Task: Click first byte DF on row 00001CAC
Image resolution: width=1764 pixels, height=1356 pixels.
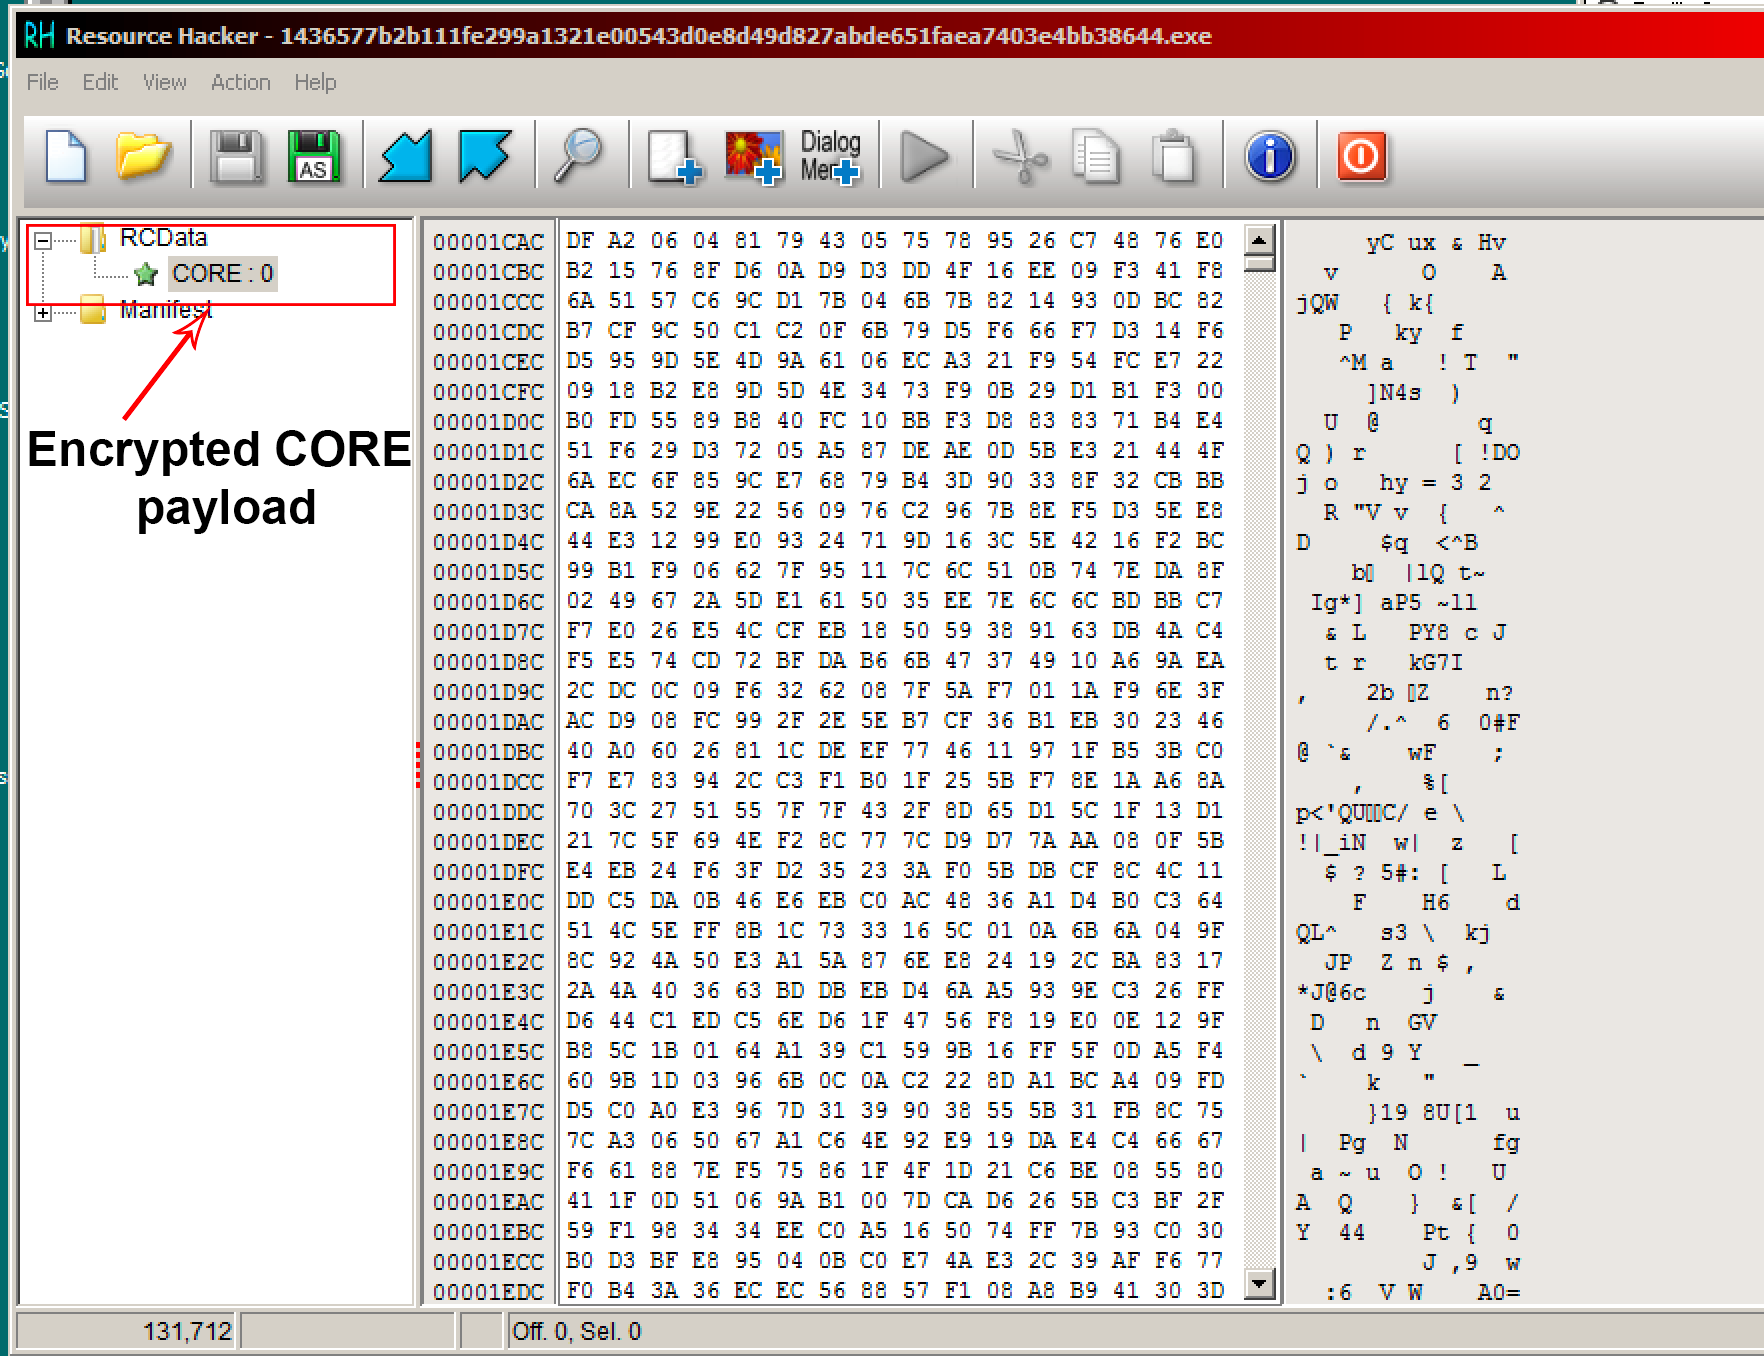Action: (x=580, y=241)
